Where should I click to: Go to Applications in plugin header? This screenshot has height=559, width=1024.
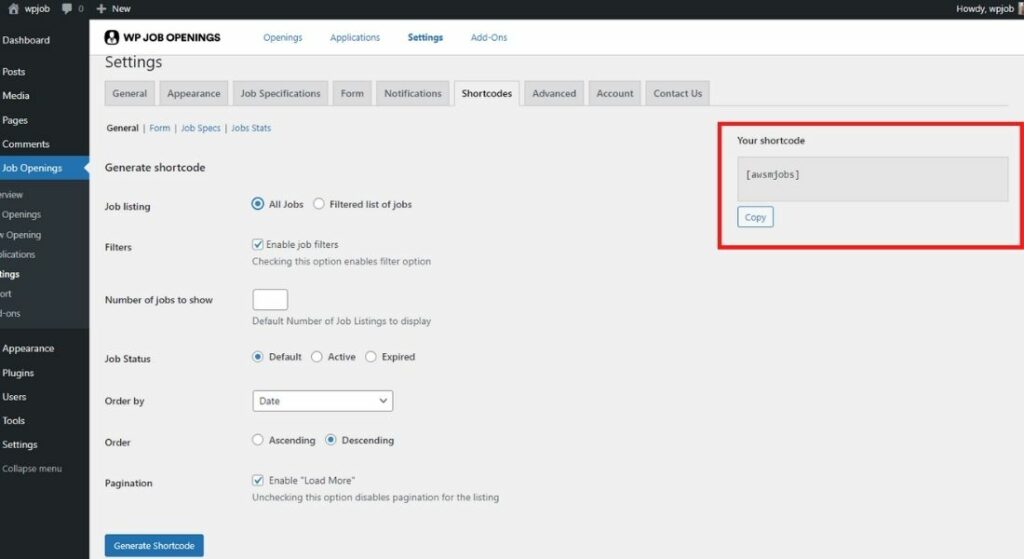tap(355, 37)
